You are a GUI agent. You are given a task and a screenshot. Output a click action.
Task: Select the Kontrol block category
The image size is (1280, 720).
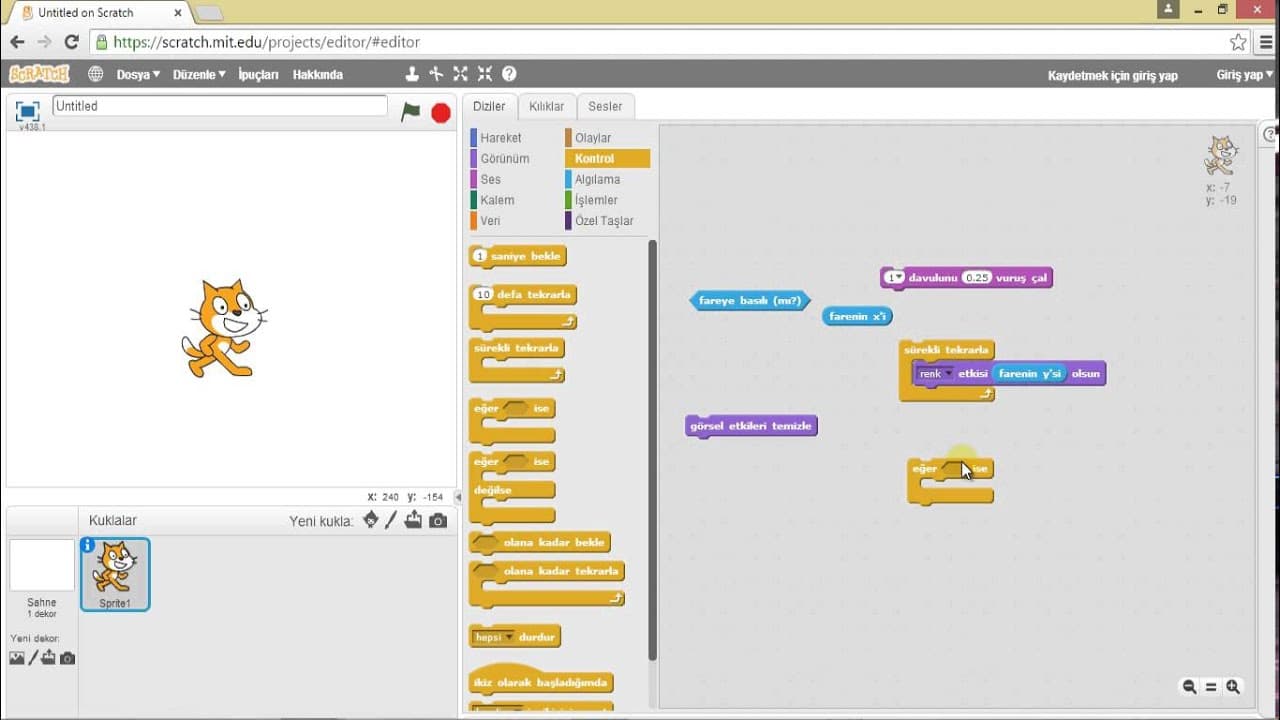[607, 159]
